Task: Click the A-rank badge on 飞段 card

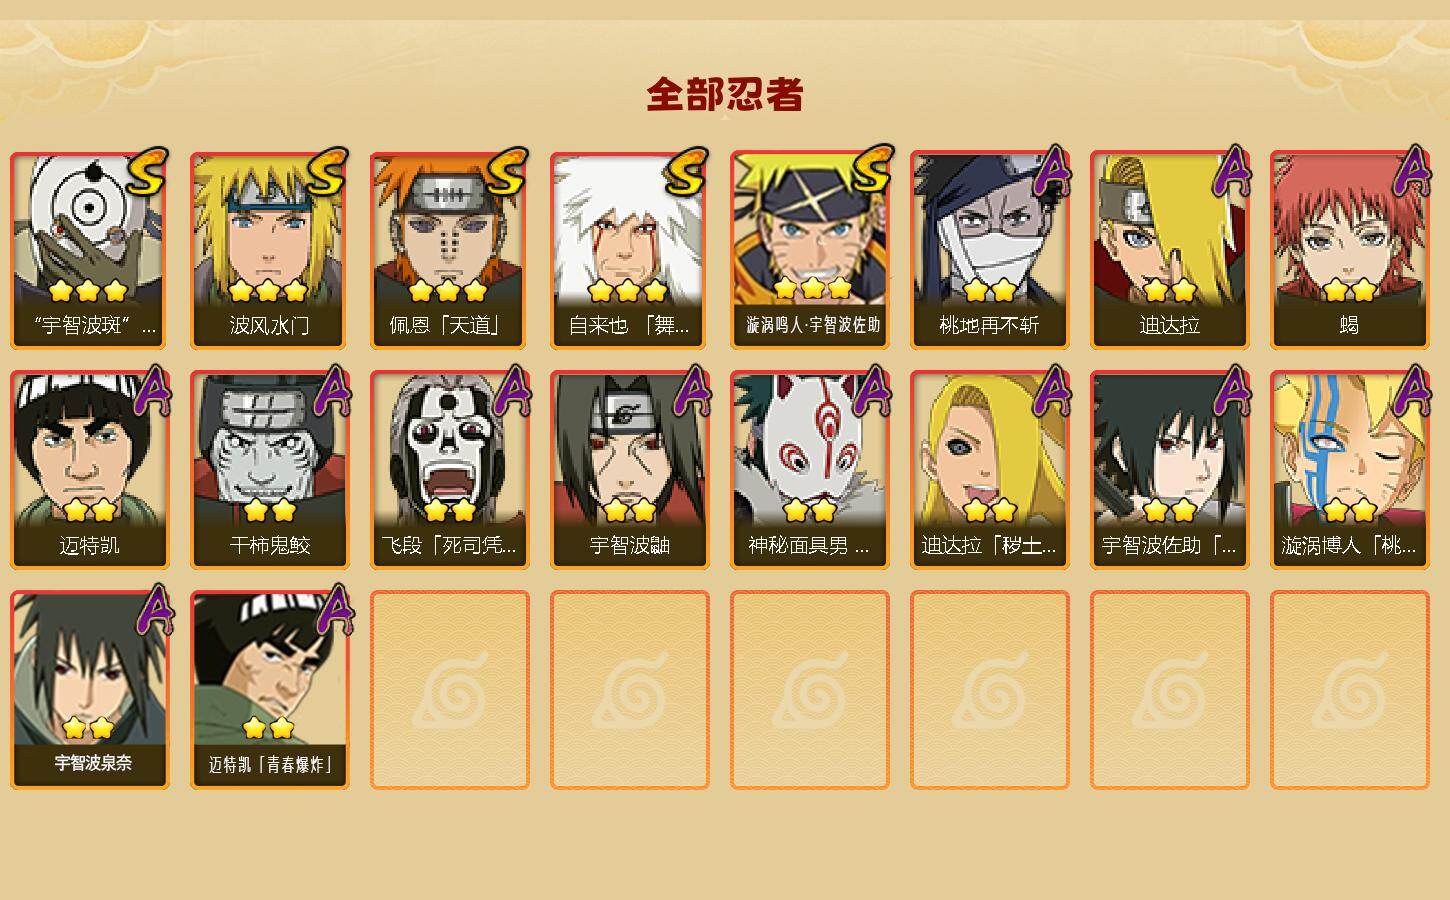Action: (512, 390)
